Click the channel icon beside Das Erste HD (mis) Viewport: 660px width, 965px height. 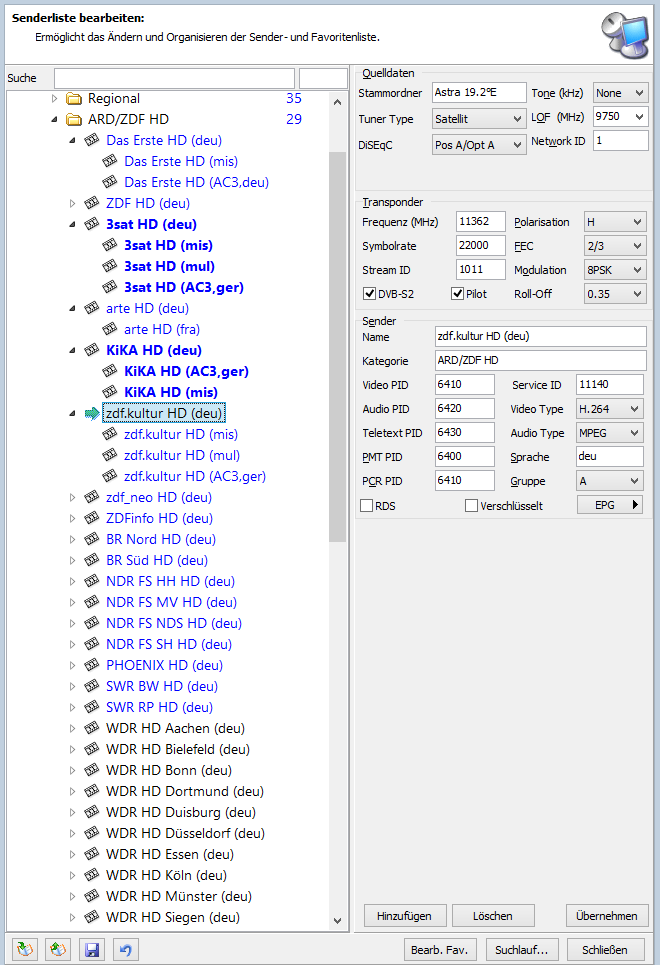pos(110,161)
